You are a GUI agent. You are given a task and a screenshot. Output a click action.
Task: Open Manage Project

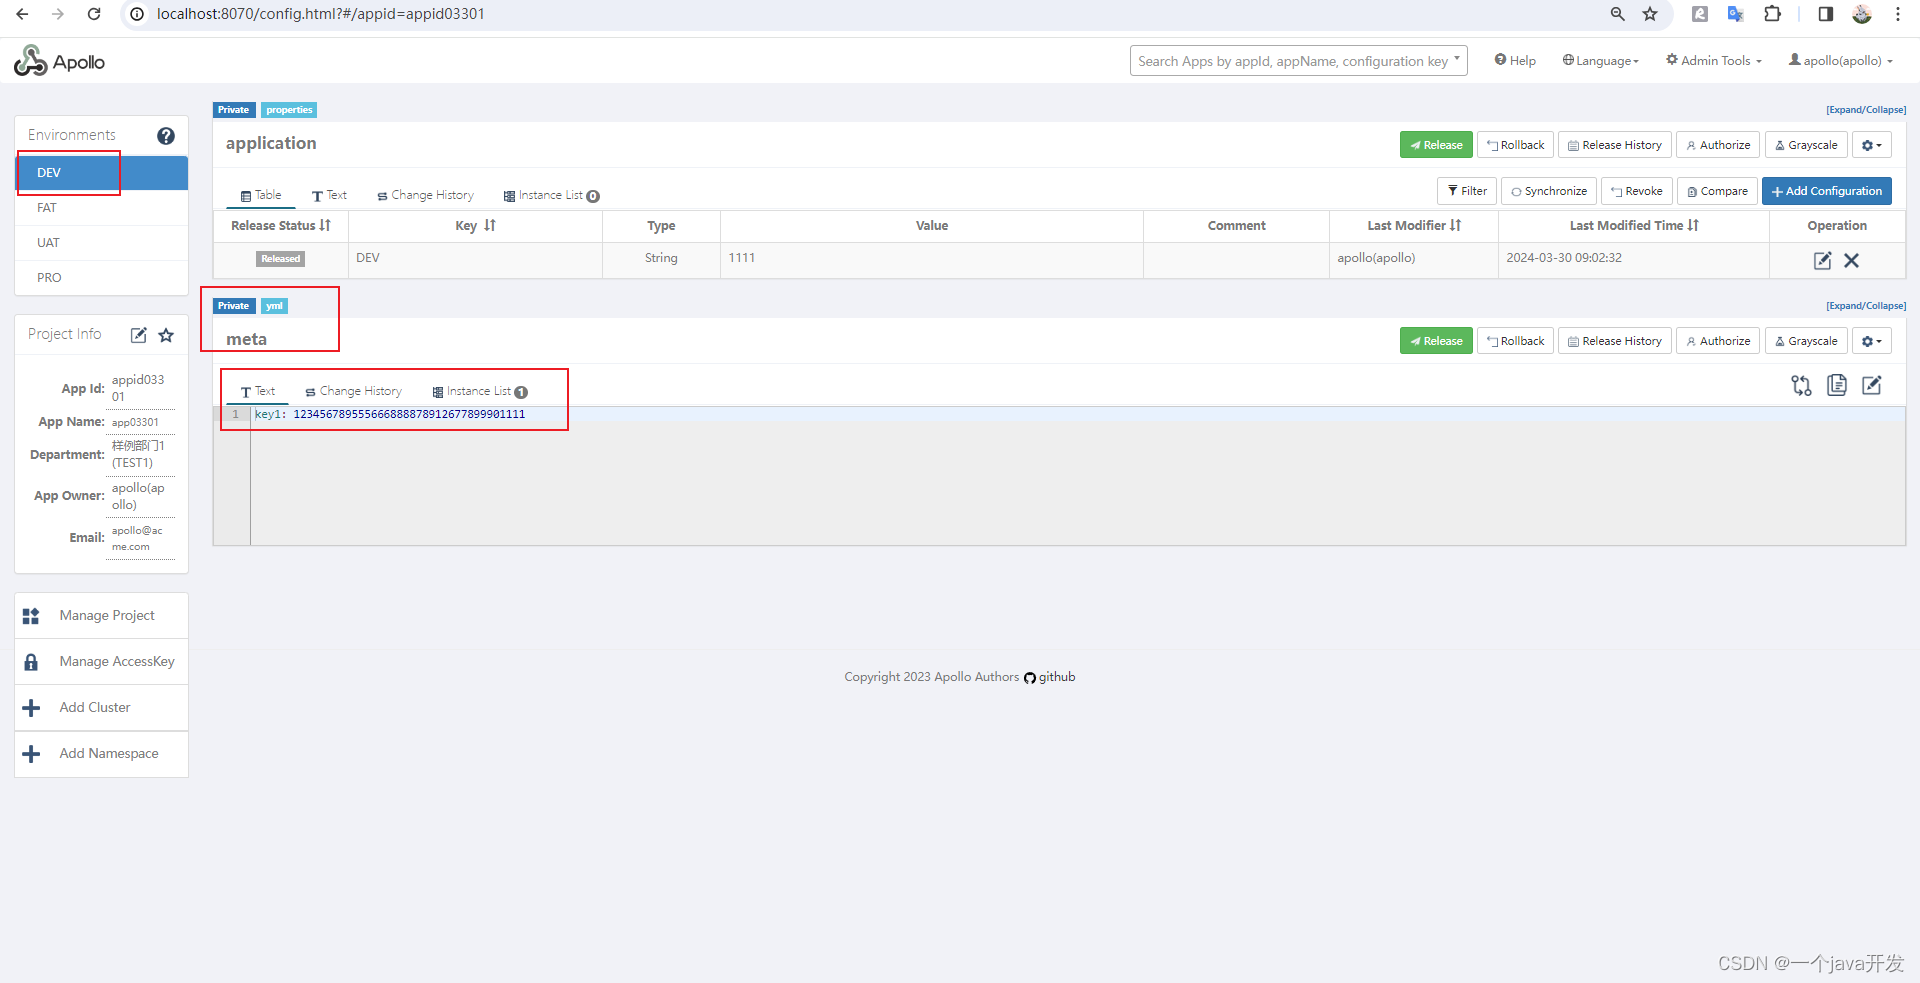click(x=101, y=616)
